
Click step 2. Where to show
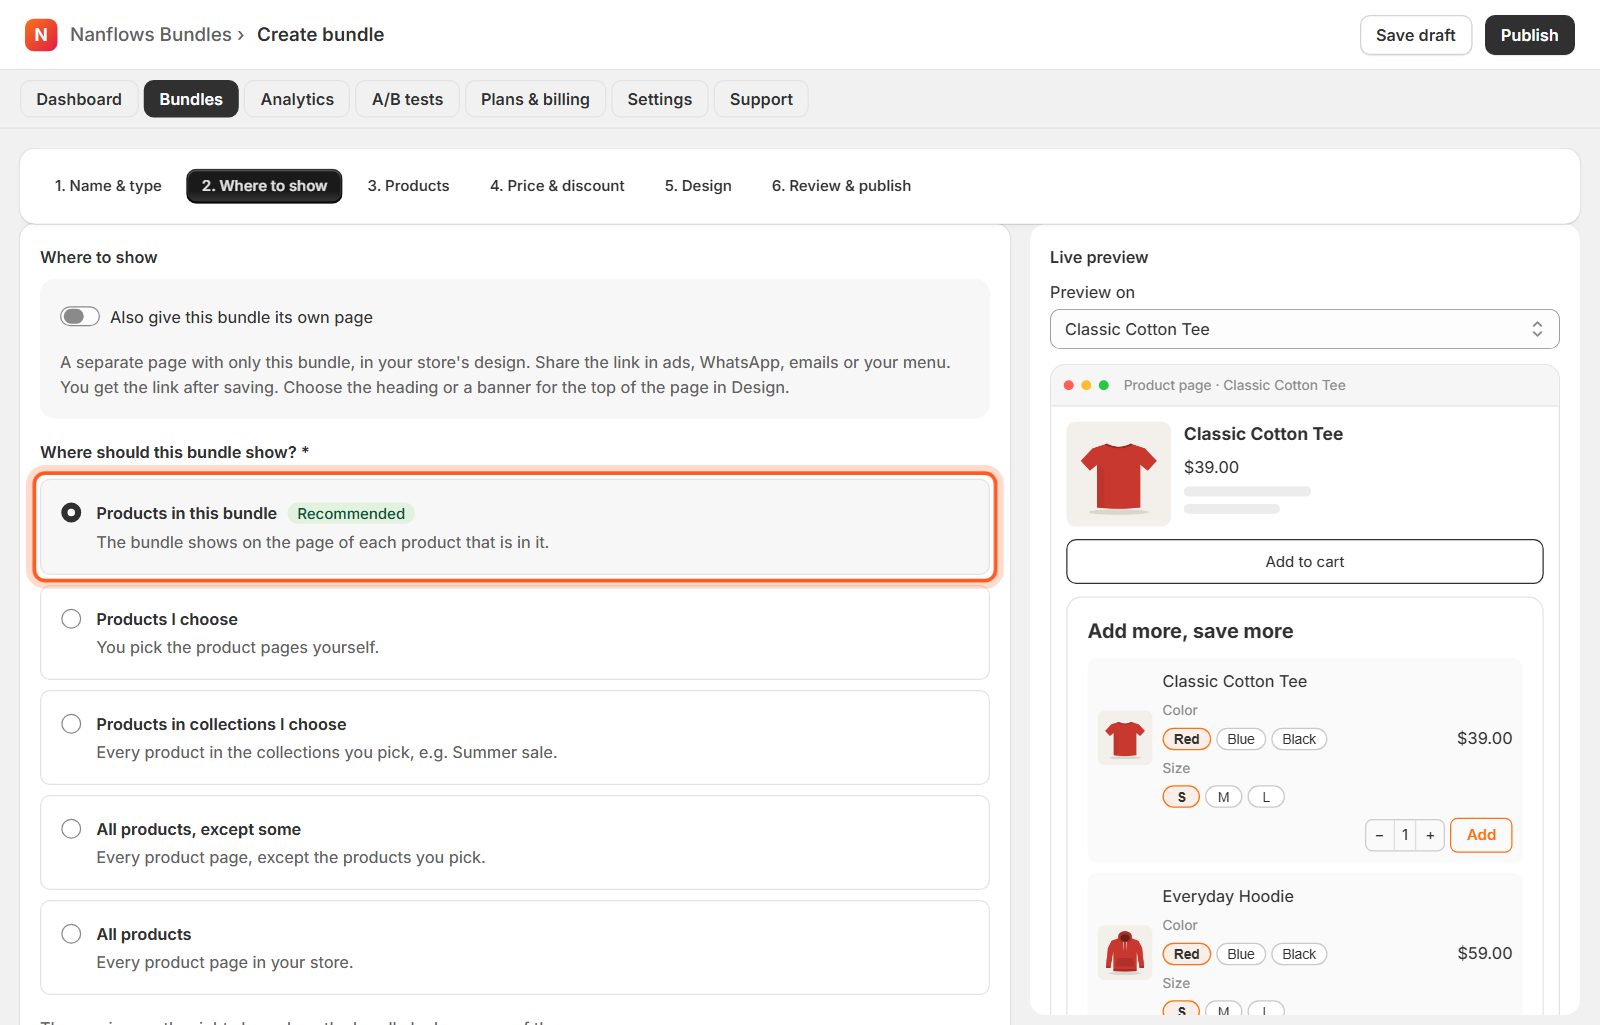[264, 186]
